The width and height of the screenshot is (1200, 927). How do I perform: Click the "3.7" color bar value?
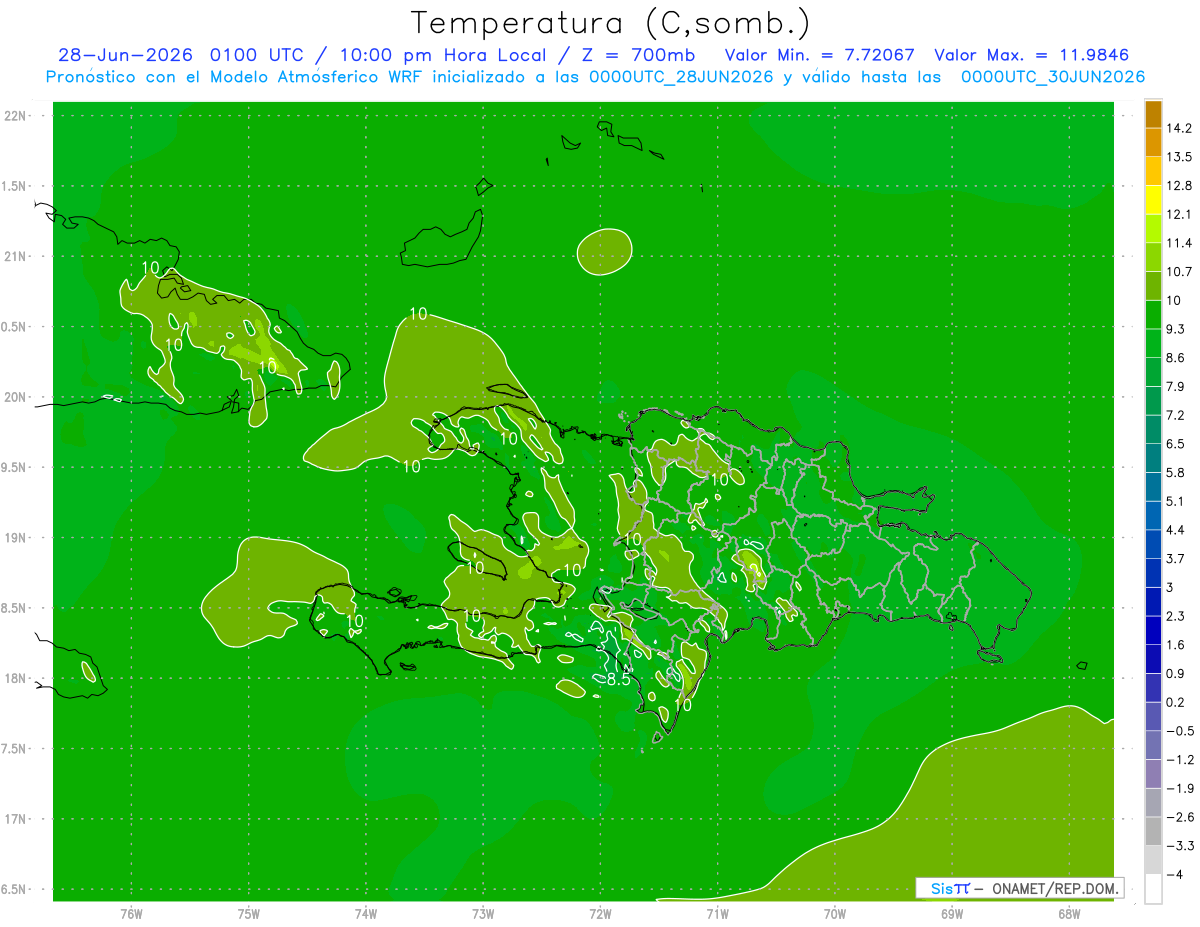tap(1177, 559)
